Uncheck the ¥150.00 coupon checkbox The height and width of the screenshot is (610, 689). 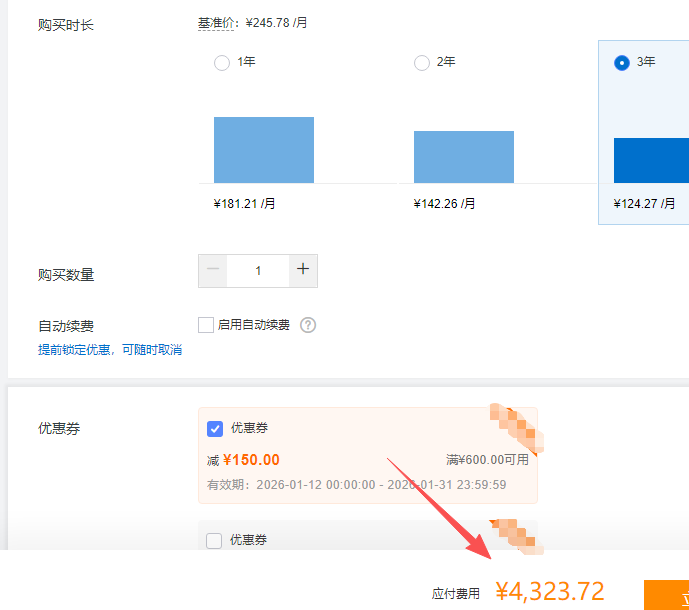[x=214, y=429]
